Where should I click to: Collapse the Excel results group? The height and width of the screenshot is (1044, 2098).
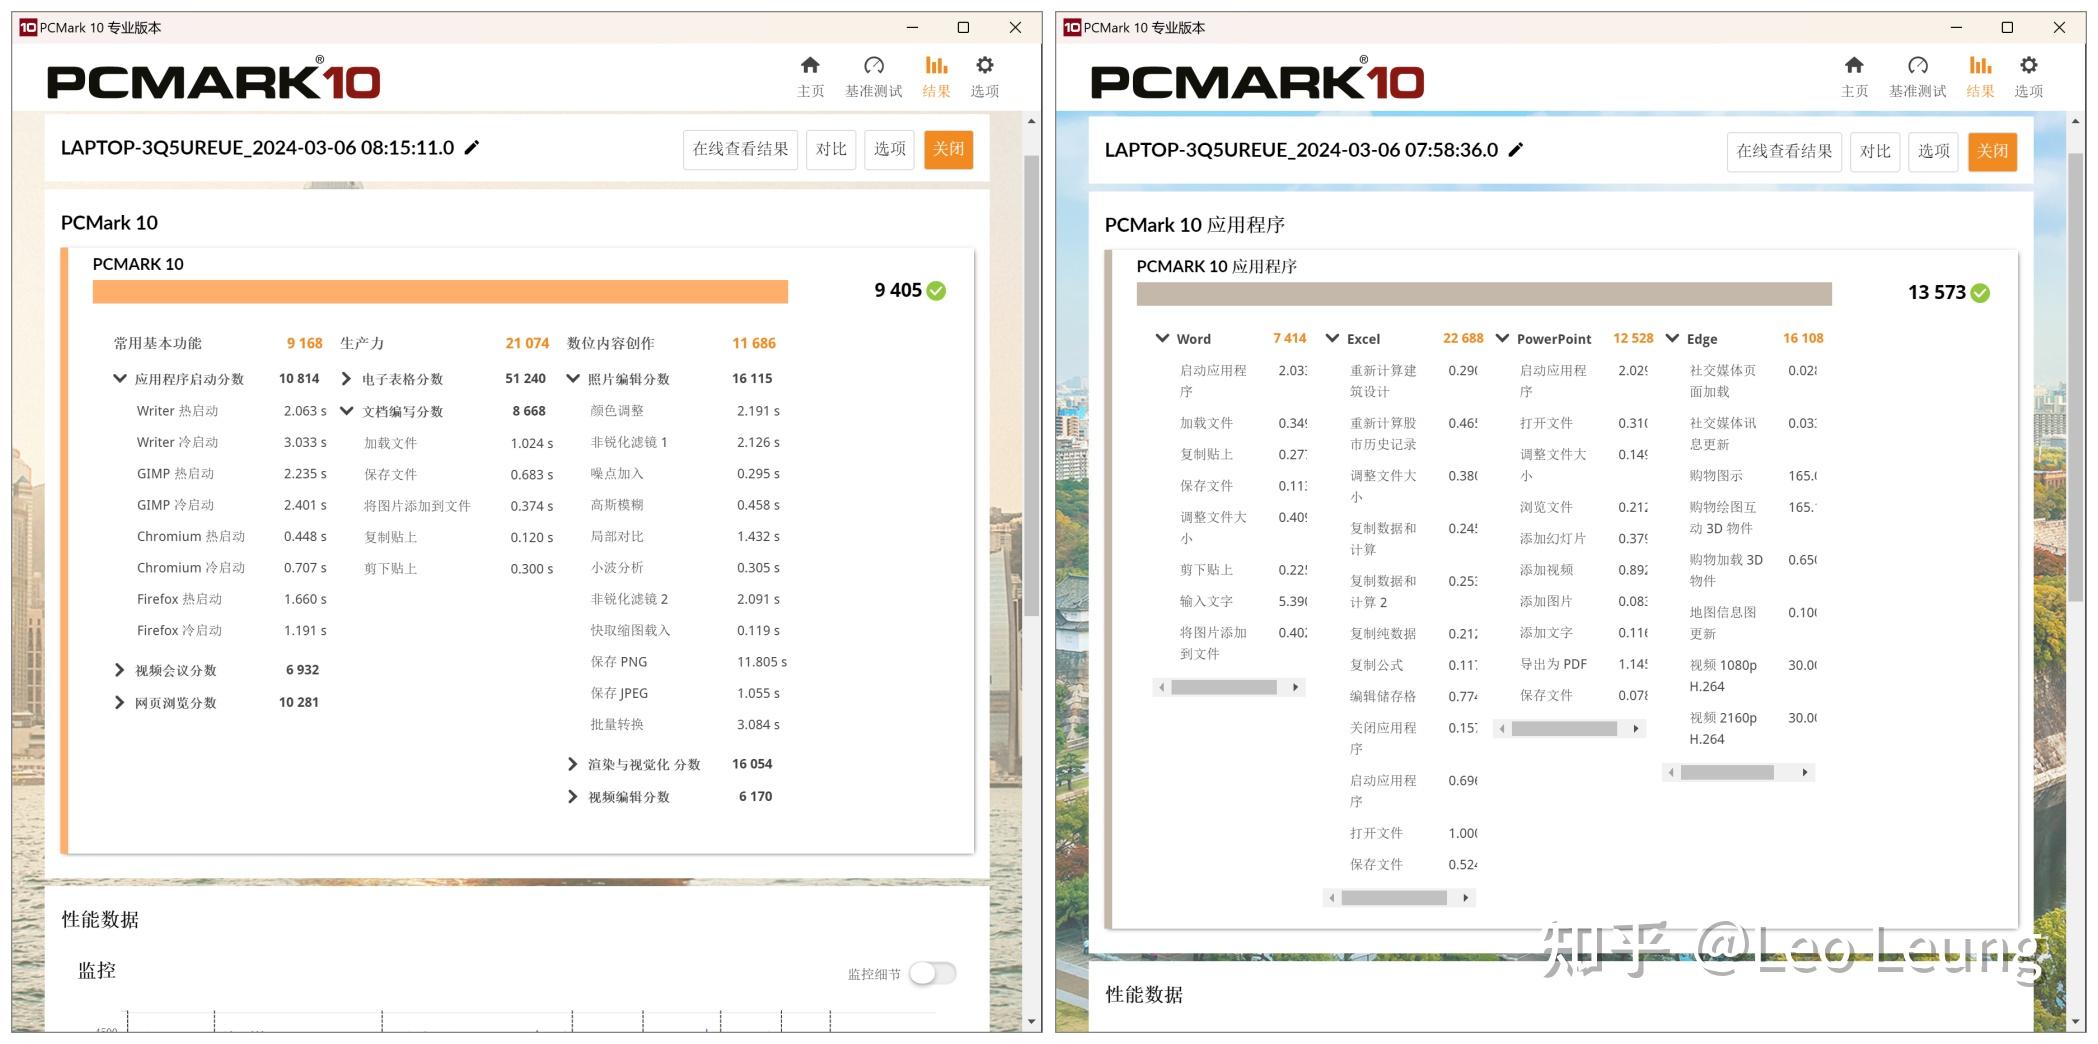(1332, 338)
